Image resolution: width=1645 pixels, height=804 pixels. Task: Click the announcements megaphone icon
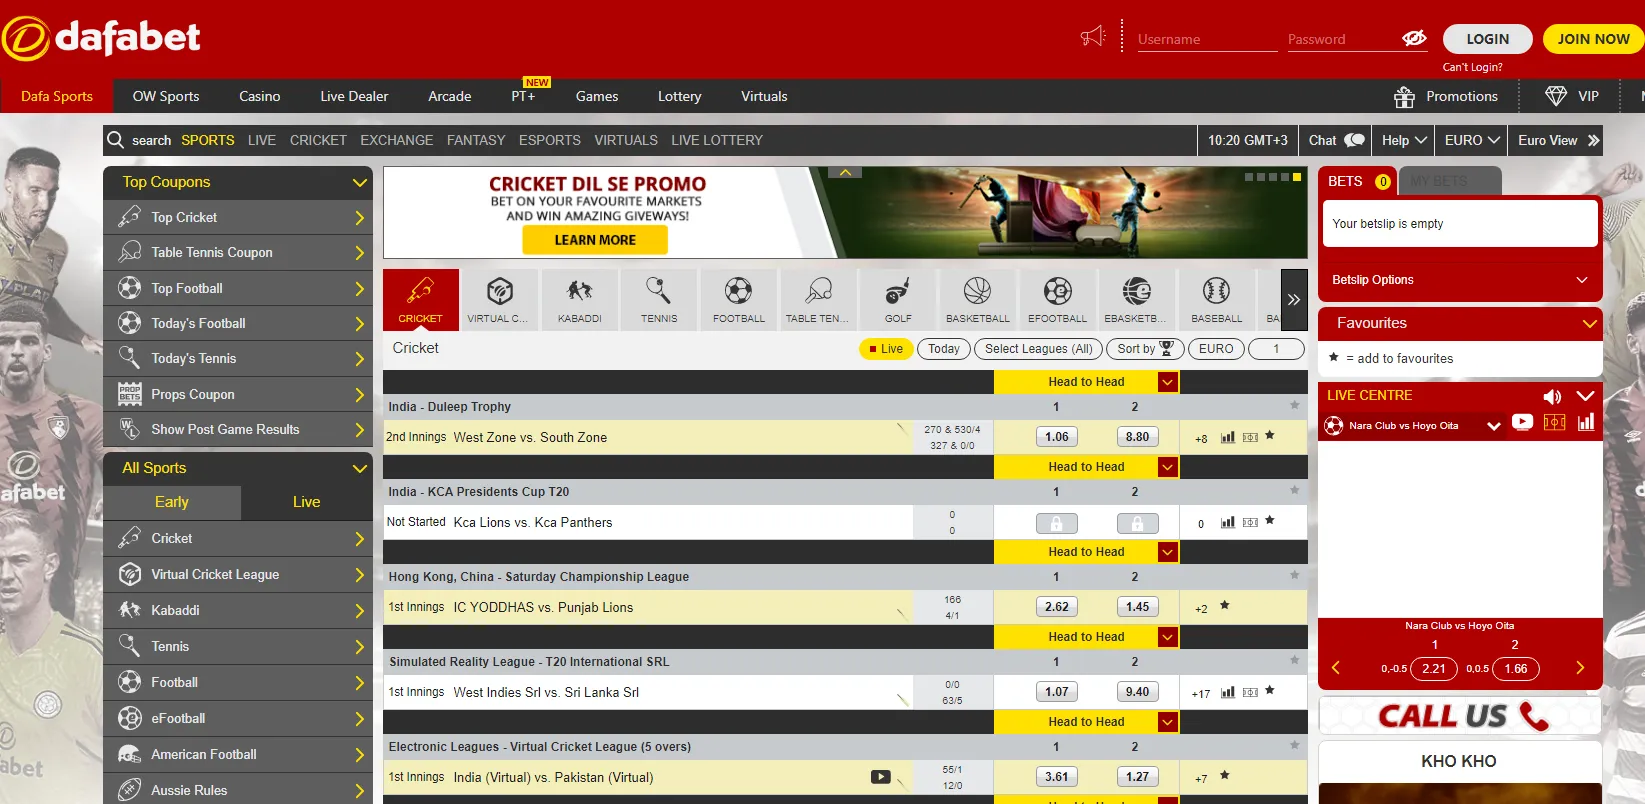1092,37
